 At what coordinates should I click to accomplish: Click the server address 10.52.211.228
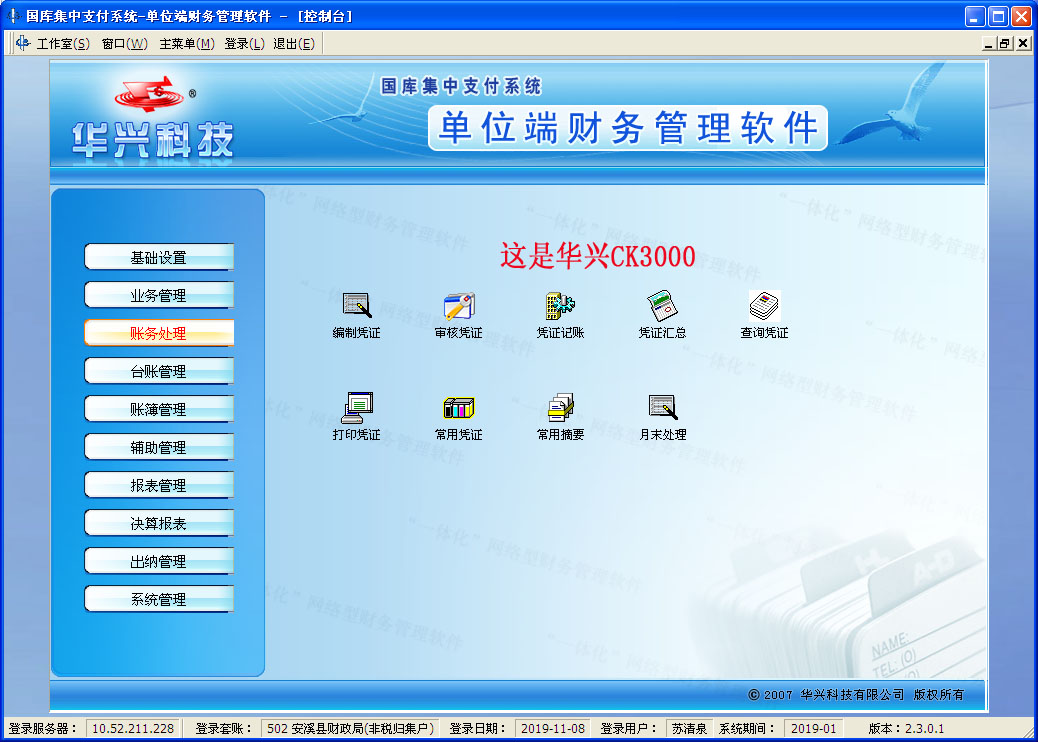click(x=133, y=728)
